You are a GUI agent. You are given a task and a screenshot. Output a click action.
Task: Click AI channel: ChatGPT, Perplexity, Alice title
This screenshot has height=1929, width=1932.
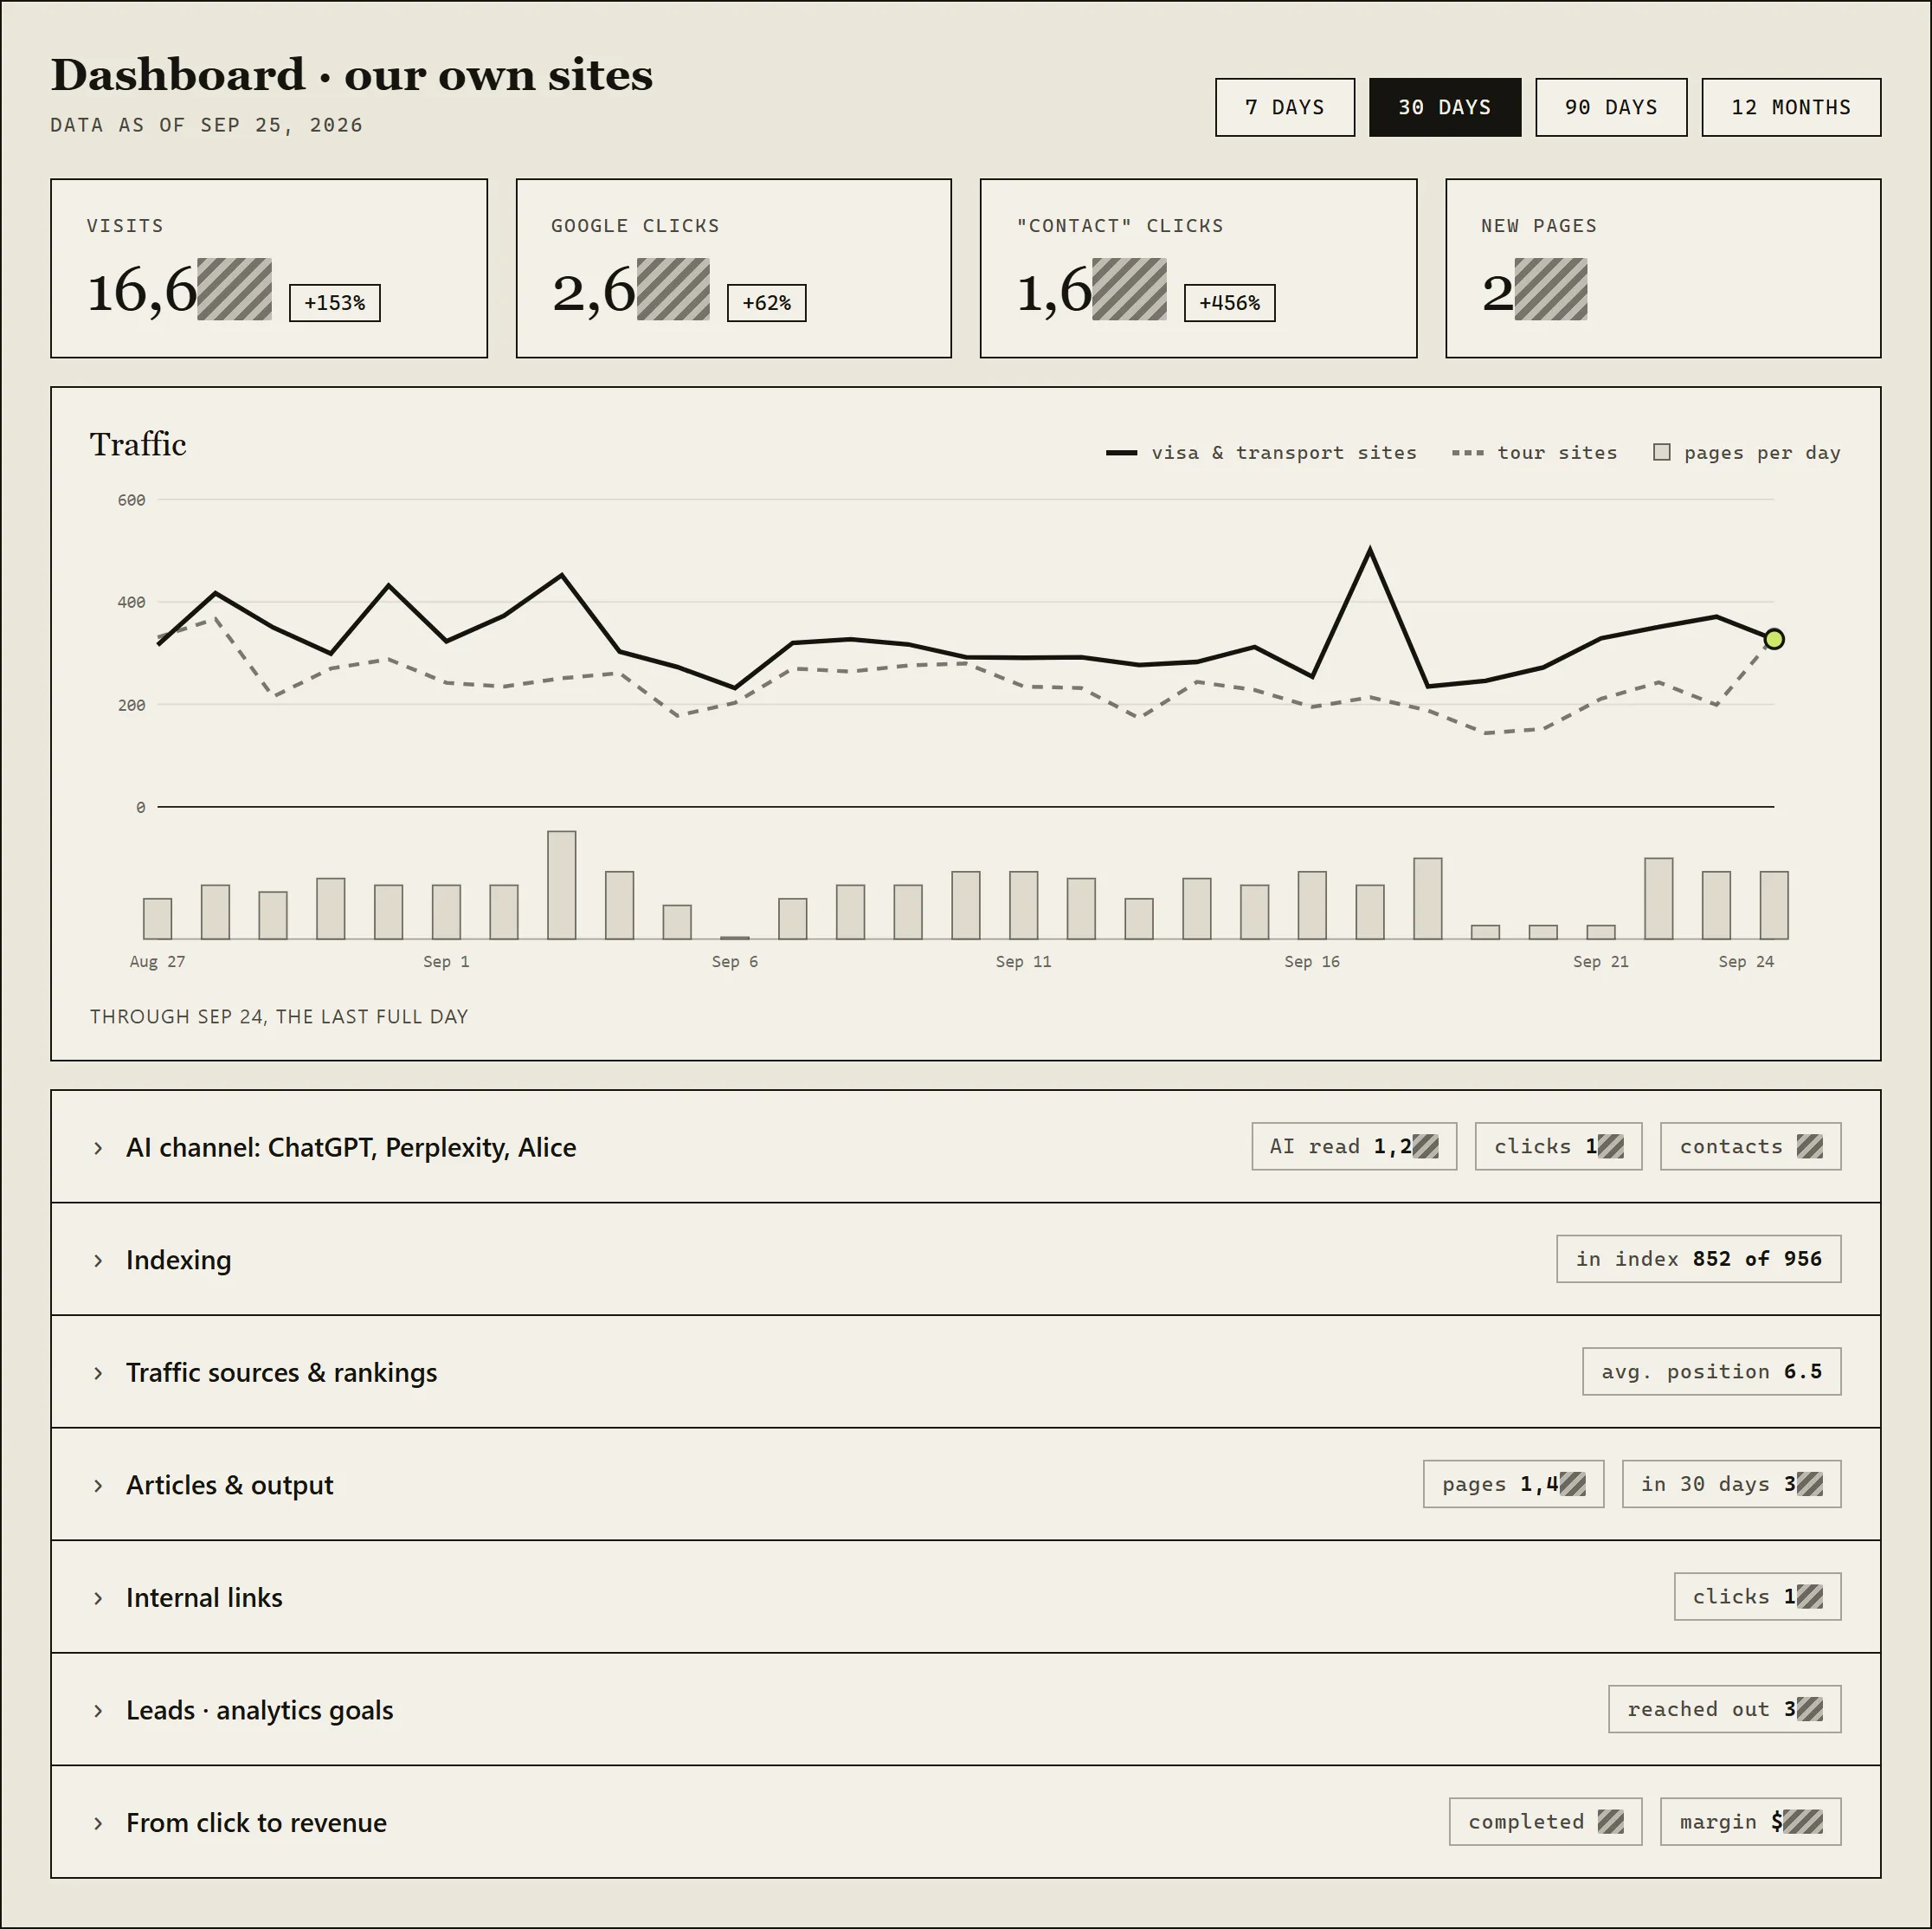[351, 1147]
